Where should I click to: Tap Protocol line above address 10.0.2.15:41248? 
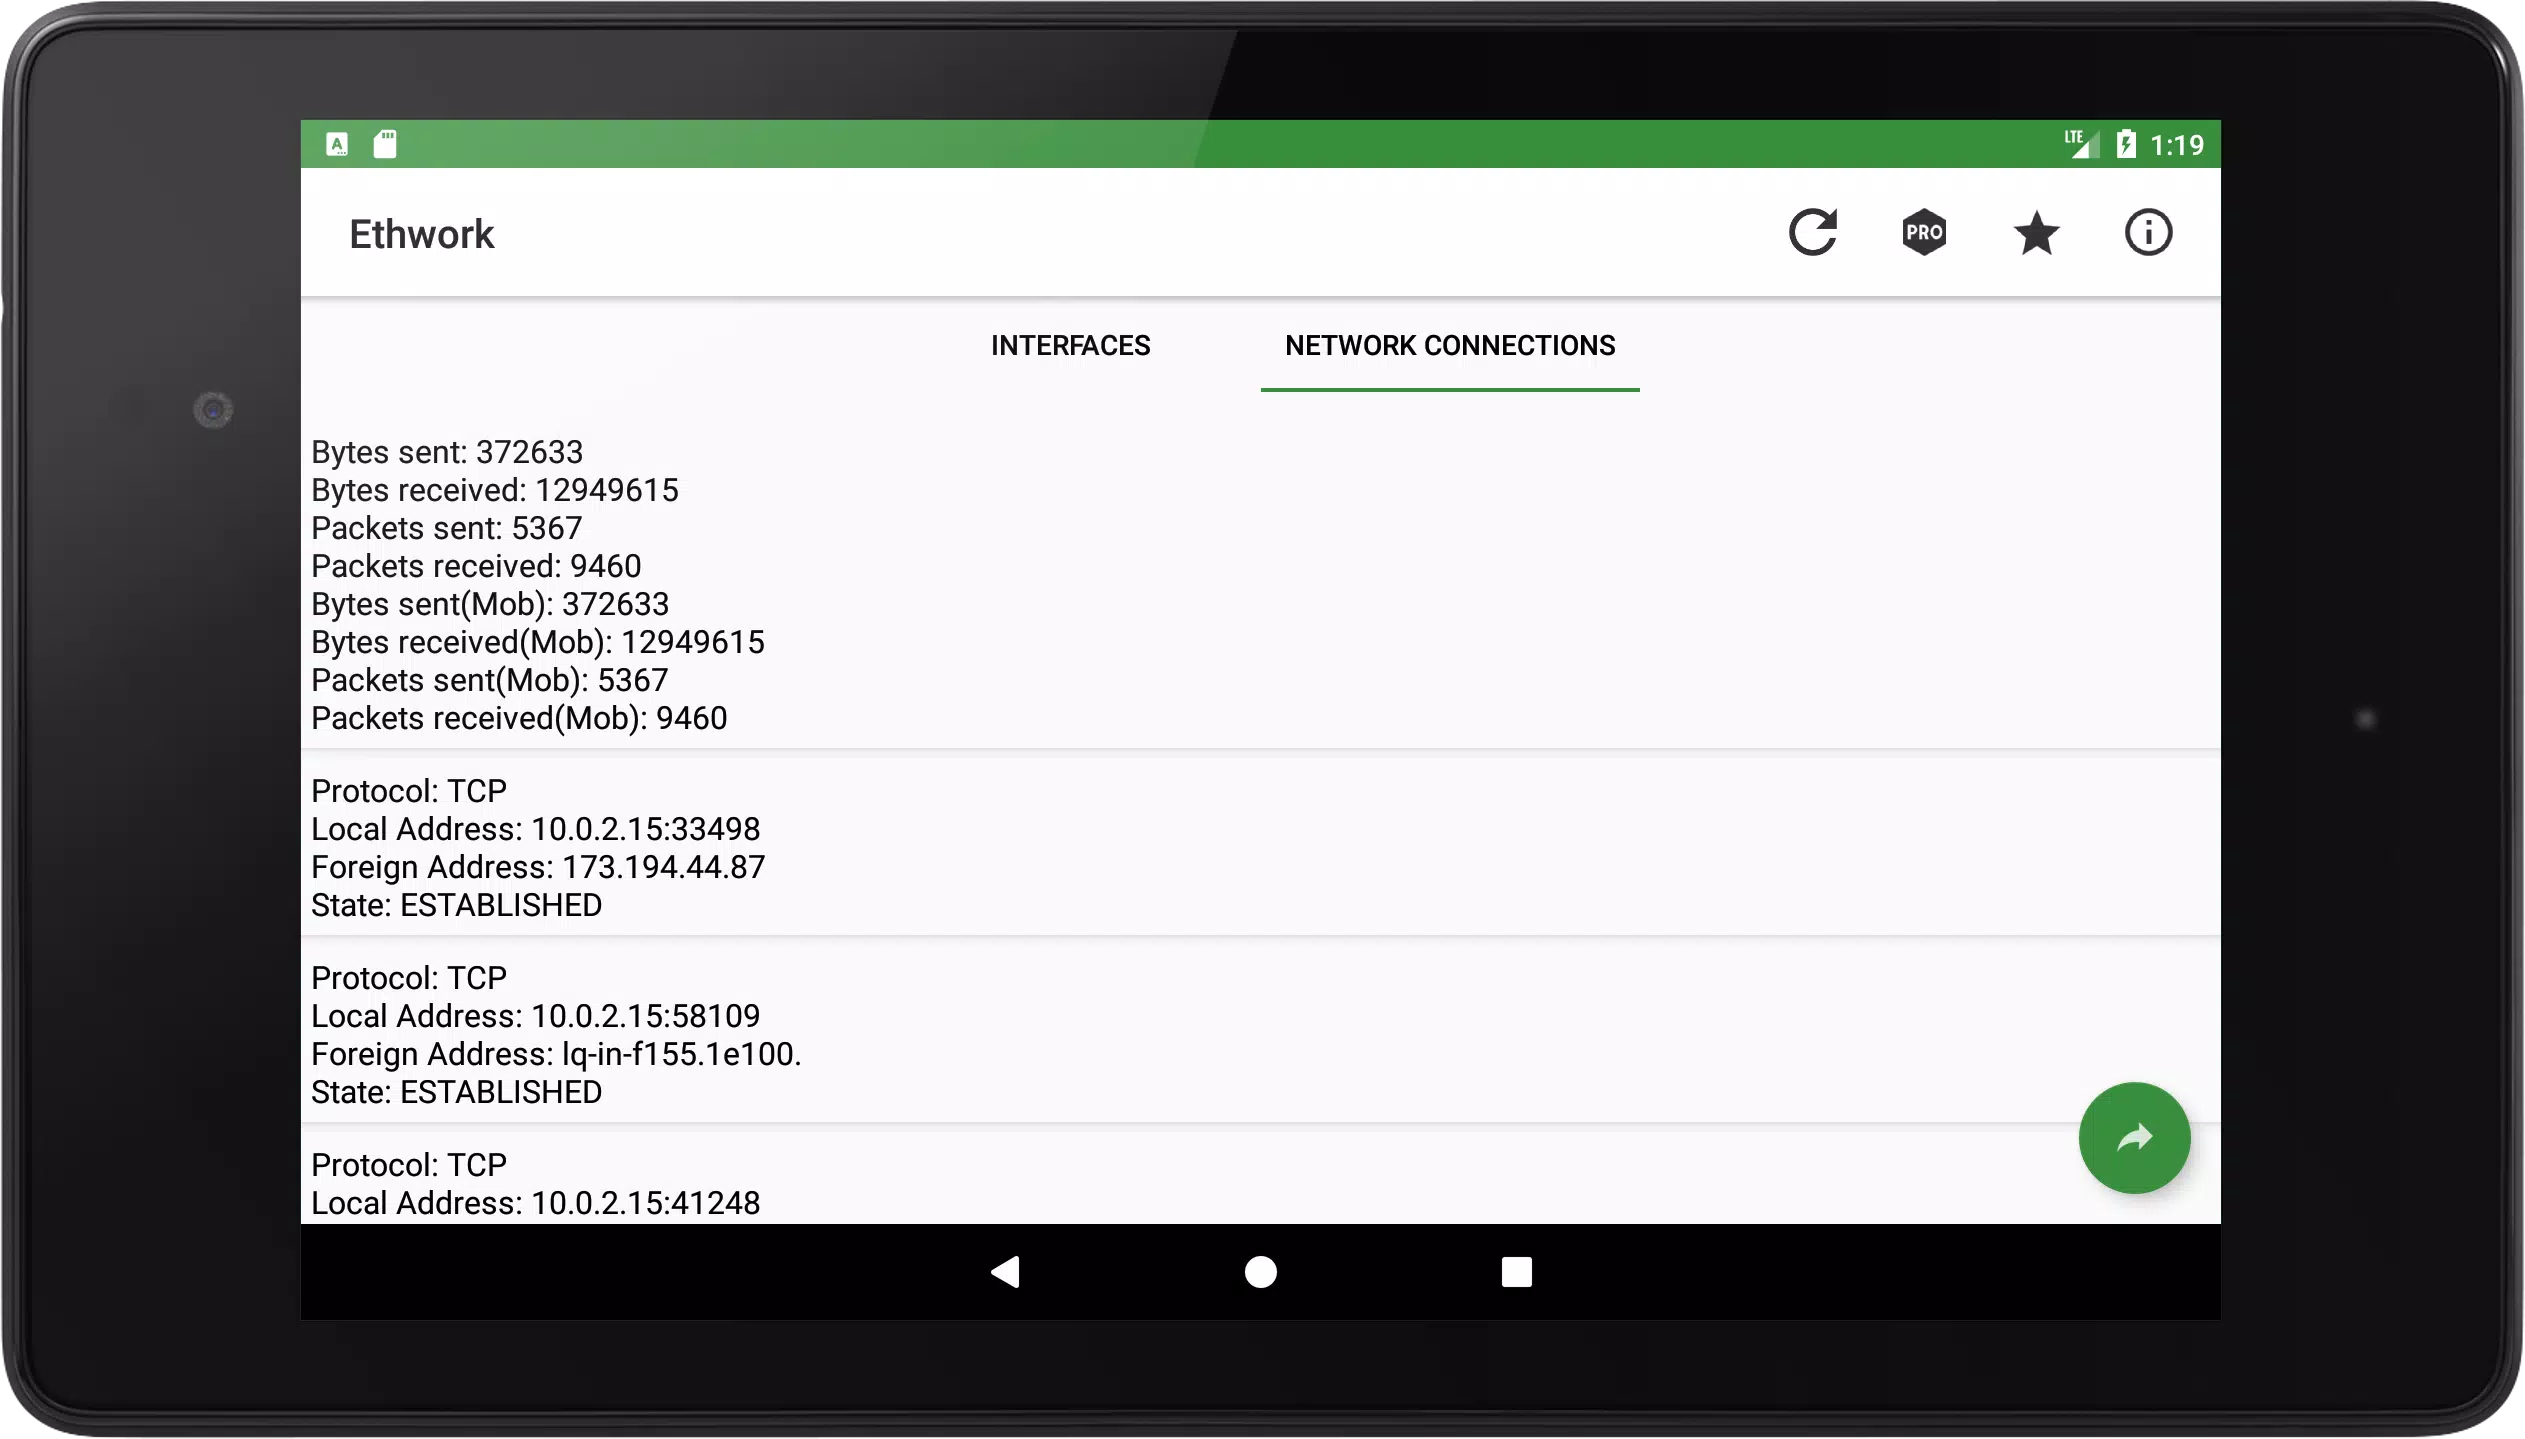(x=409, y=1165)
